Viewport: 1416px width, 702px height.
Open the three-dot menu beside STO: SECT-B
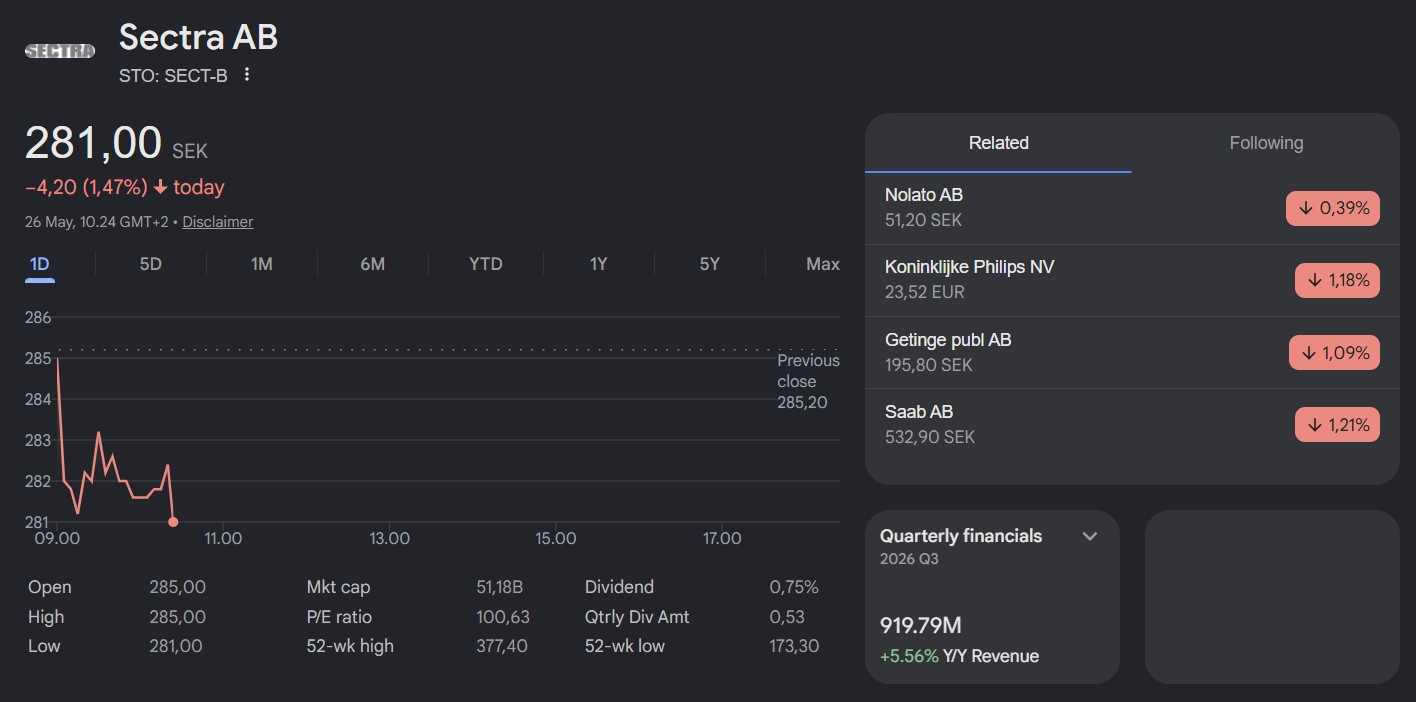tap(247, 75)
